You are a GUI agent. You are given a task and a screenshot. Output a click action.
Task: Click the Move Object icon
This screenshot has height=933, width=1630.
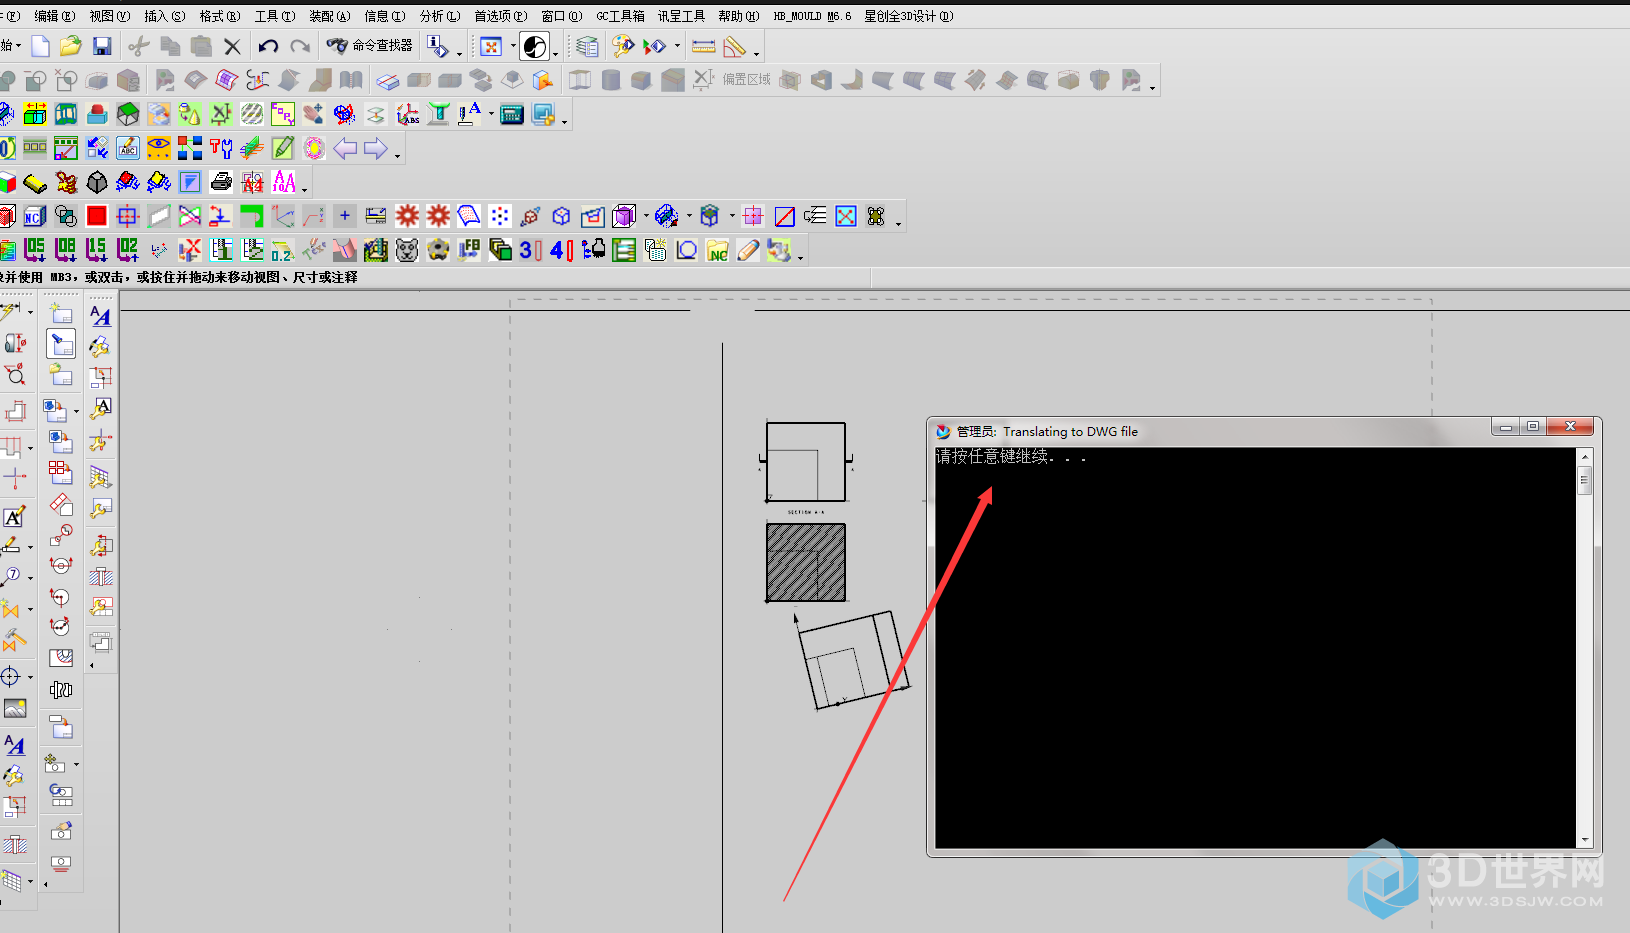(654, 46)
